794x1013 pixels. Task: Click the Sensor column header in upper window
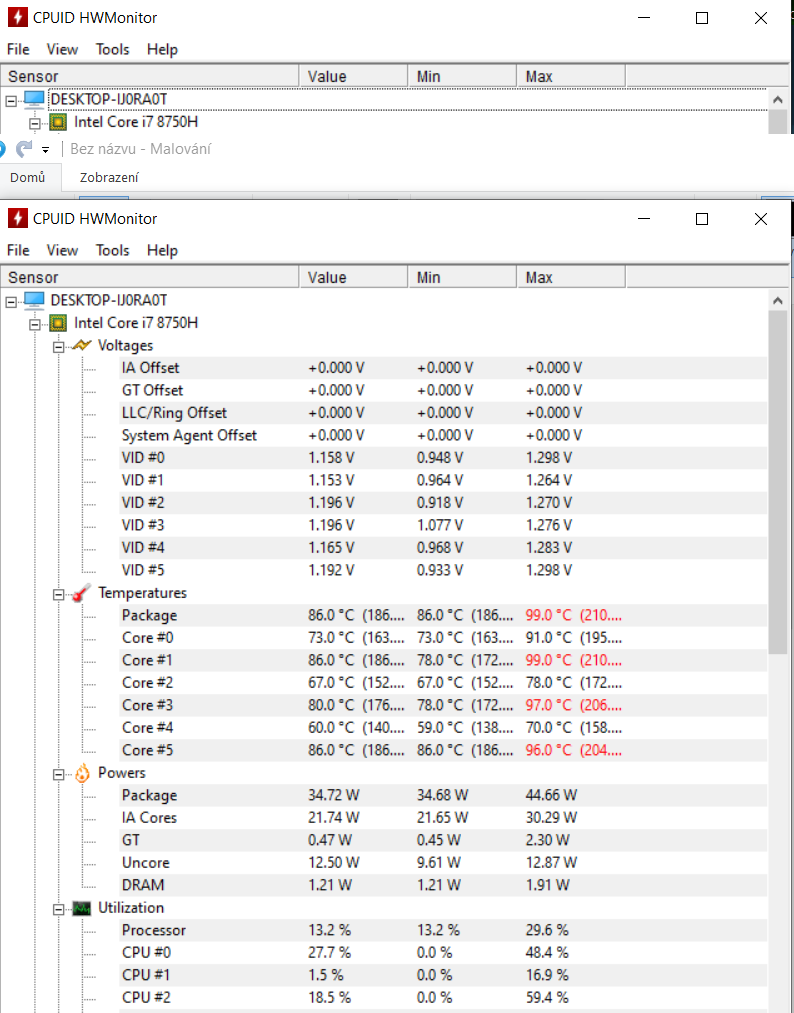pos(150,76)
